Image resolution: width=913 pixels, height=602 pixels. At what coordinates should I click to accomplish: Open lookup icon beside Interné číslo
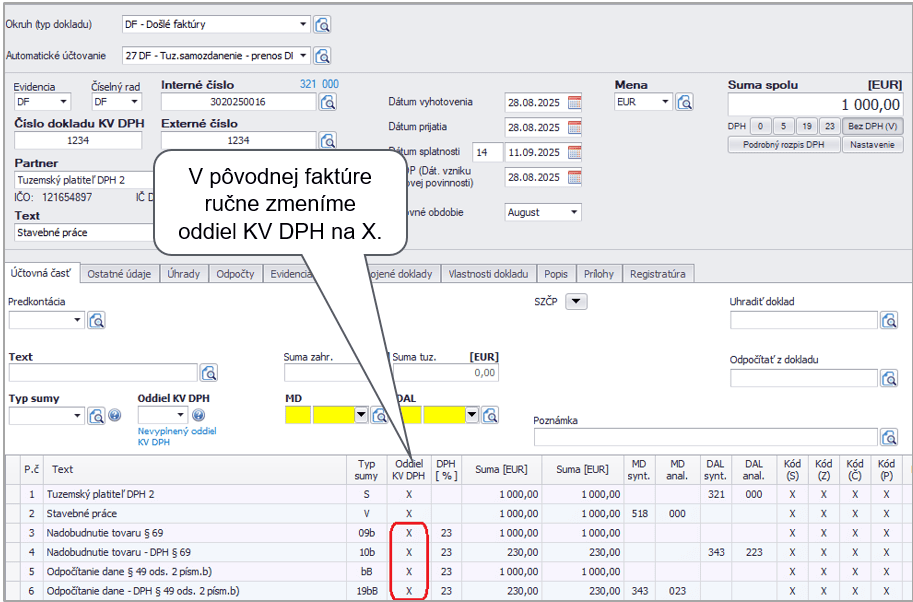click(328, 102)
